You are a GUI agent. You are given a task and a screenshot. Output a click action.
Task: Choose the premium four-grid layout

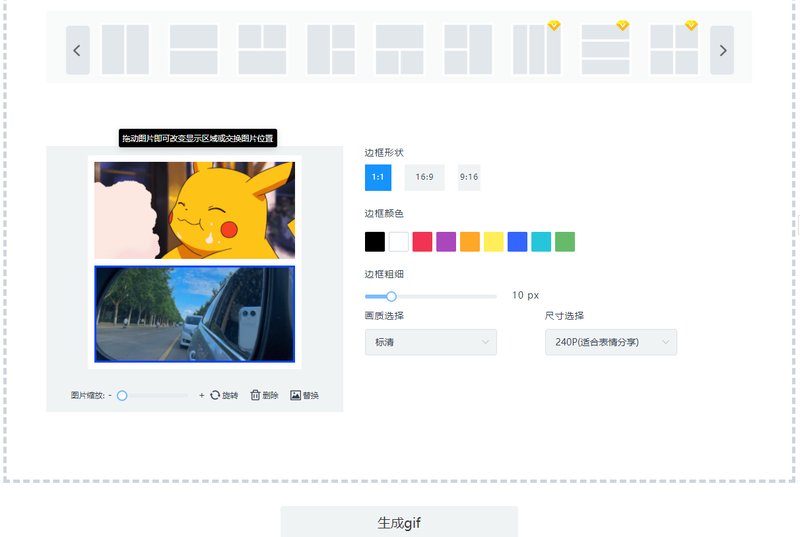[x=674, y=49]
